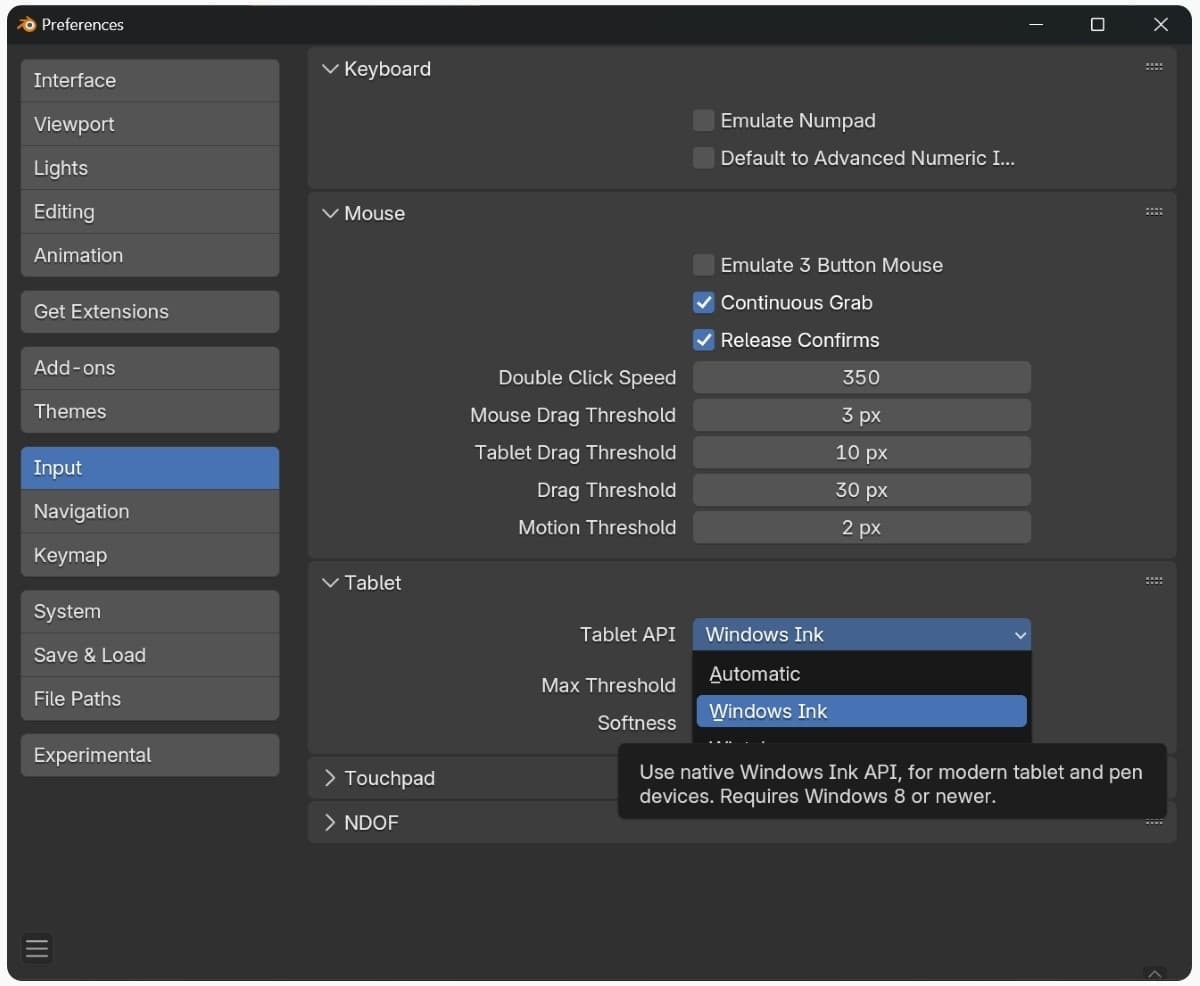Click the Blender logo in title bar

[27, 24]
